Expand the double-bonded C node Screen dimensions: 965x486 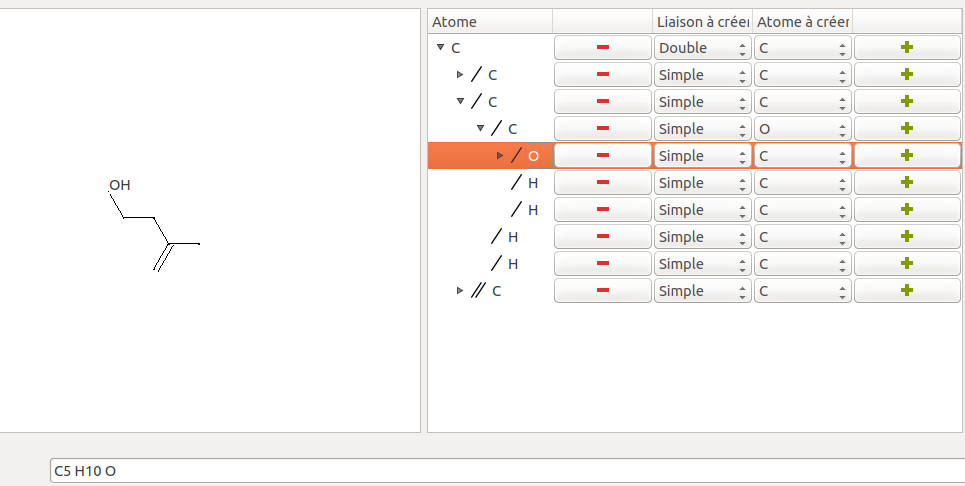[x=460, y=291]
